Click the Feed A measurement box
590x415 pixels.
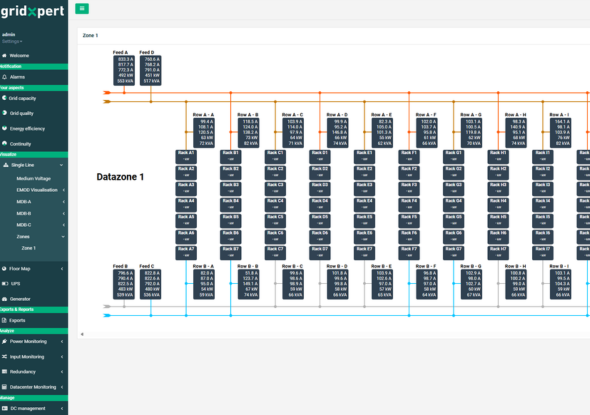124,70
